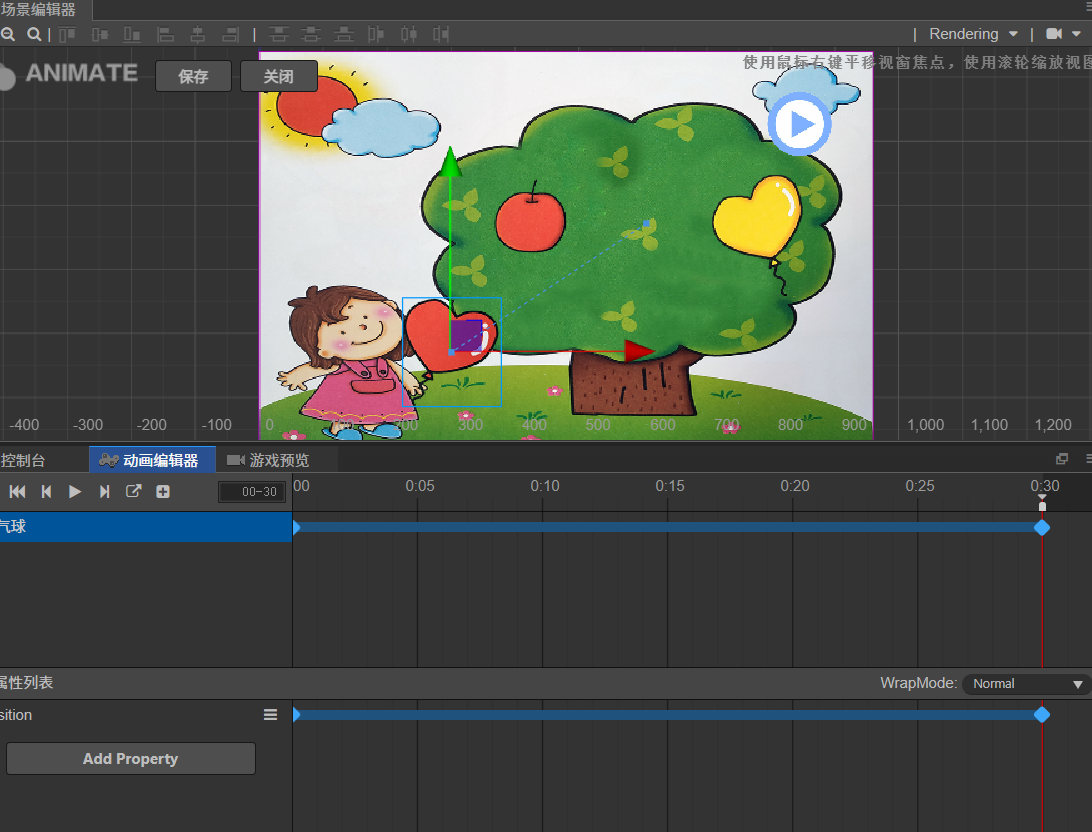Viewport: 1092px width, 832px height.
Task: Open the position property hamburger menu
Action: [270, 715]
